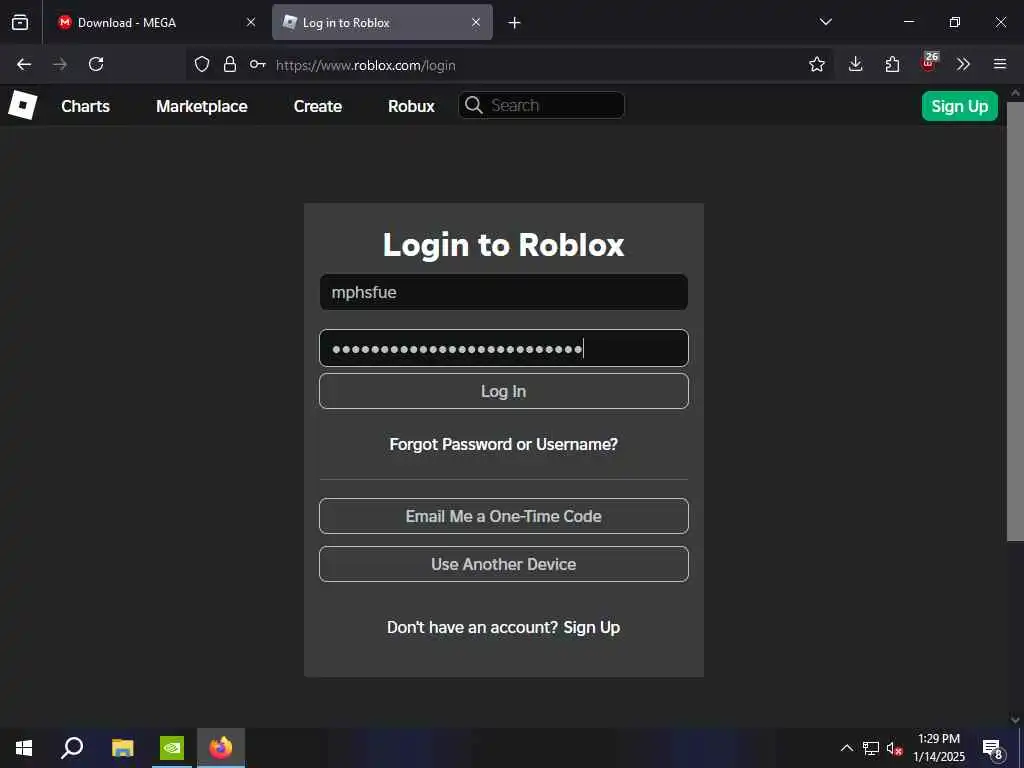Image resolution: width=1024 pixels, height=768 pixels.
Task: Open a new tab with plus button
Action: (x=515, y=23)
